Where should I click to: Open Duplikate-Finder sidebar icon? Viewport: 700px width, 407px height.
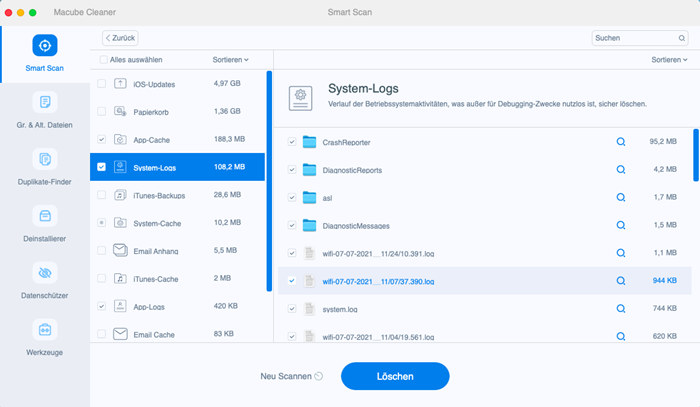pyautogui.click(x=45, y=159)
